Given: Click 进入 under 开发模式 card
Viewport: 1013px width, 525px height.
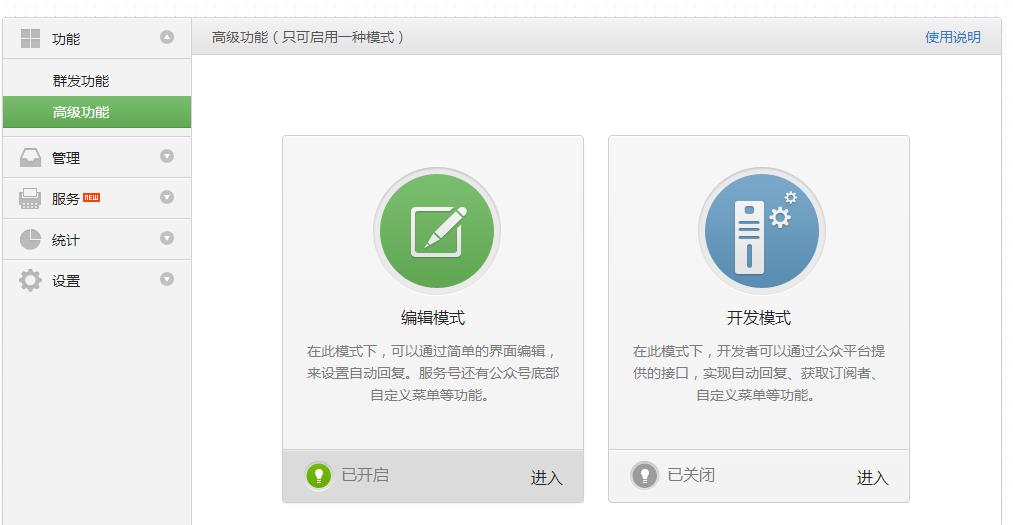Looking at the screenshot, I should (873, 477).
